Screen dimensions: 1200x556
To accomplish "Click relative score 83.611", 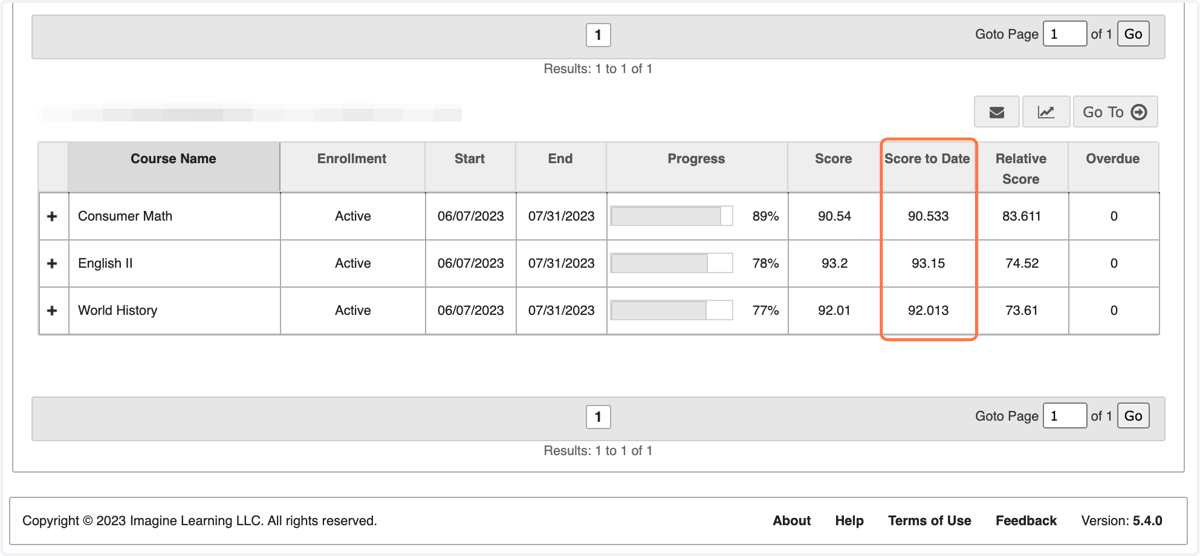I will click(1022, 216).
